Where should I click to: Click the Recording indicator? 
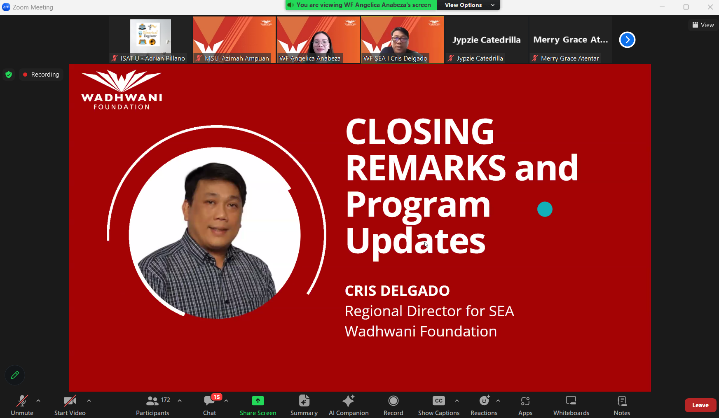(41, 74)
